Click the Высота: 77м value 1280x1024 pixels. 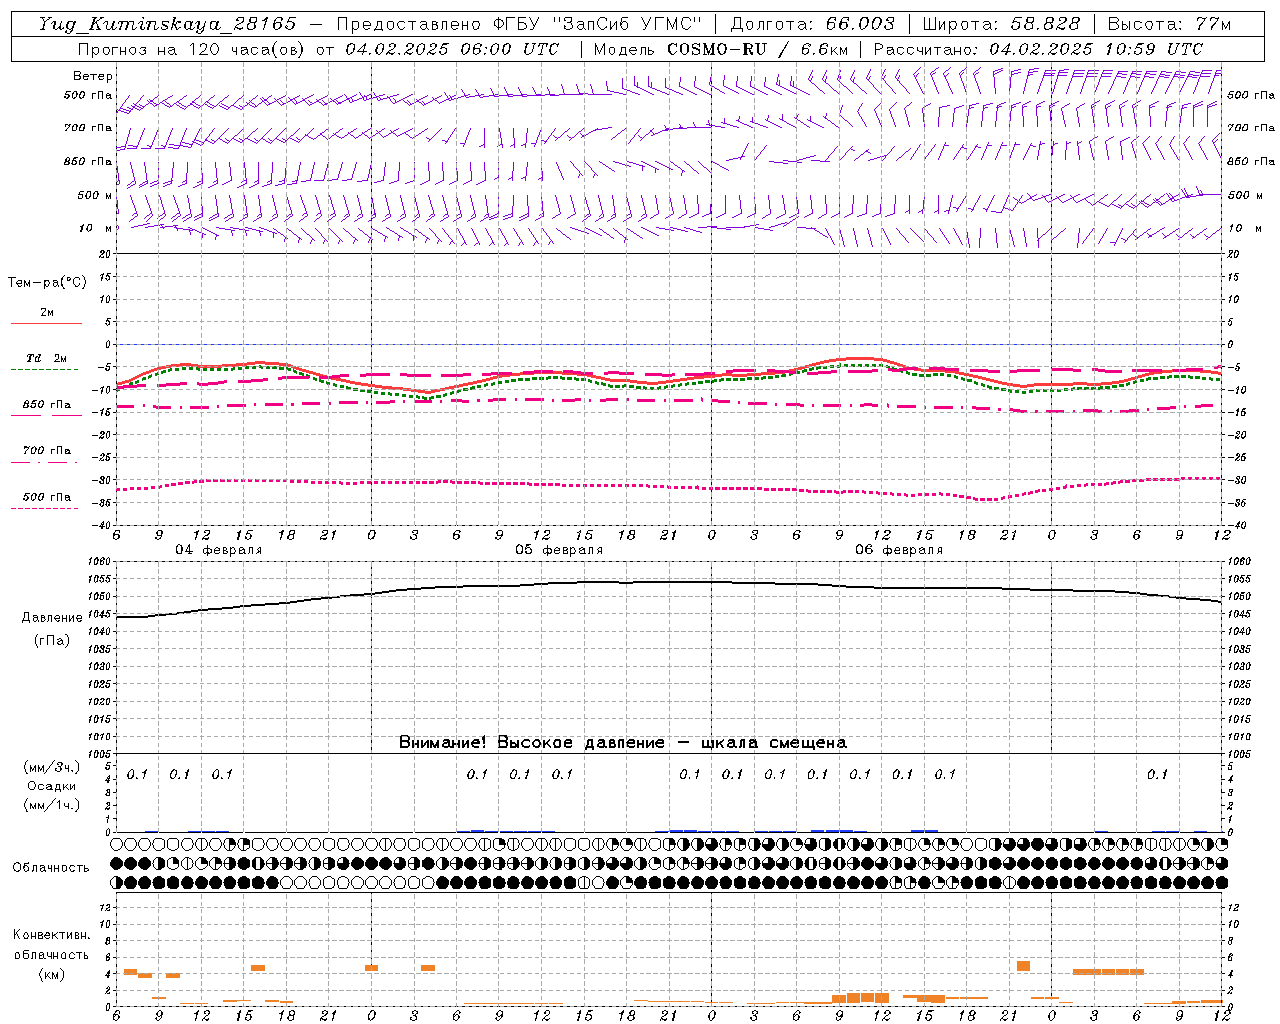coord(1169,24)
